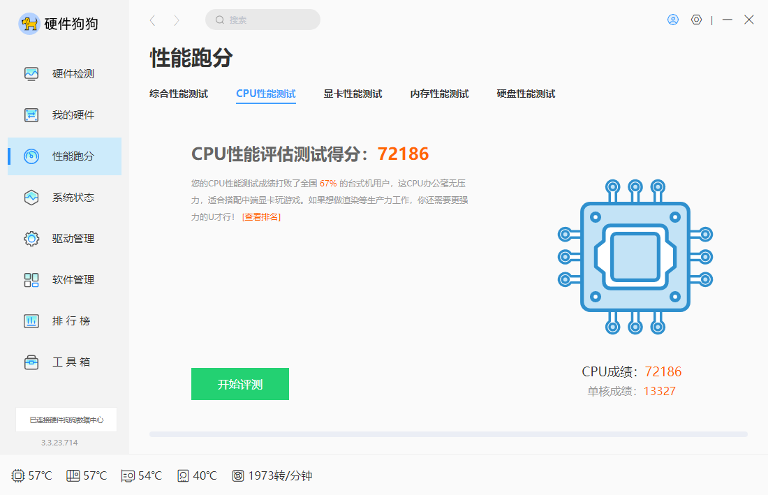Click the CPU成绩 72186 value under chip

pos(663,372)
